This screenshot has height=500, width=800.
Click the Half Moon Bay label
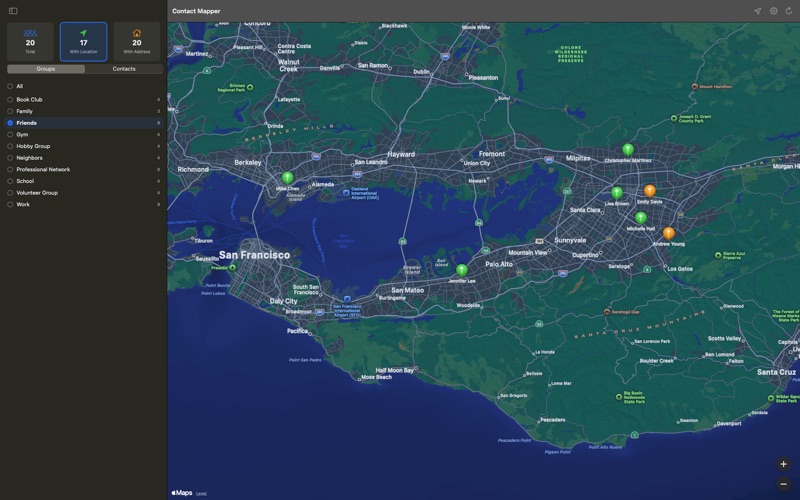394,370
